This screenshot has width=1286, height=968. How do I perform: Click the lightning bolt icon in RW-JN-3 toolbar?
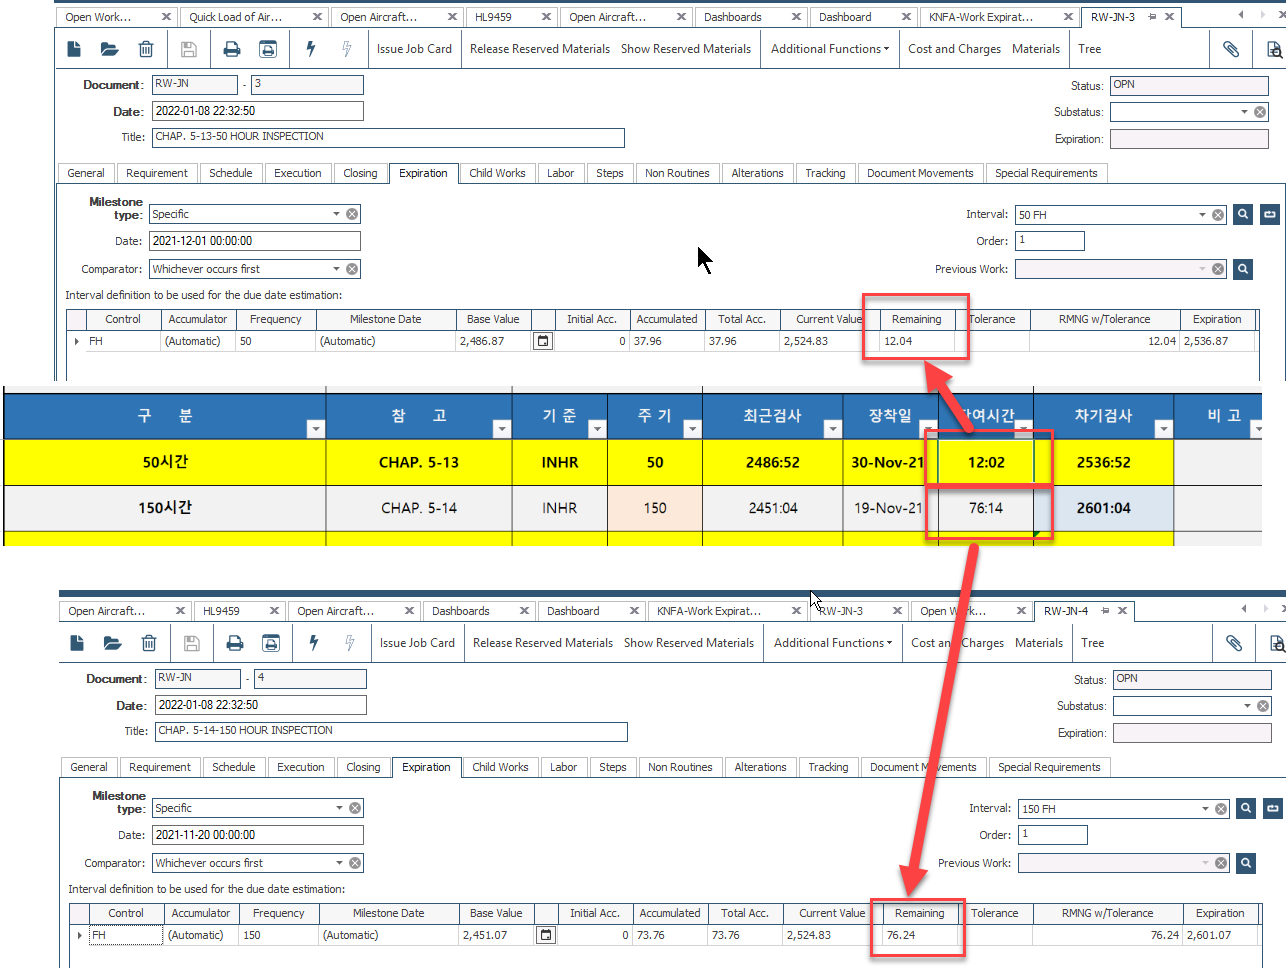(311, 49)
